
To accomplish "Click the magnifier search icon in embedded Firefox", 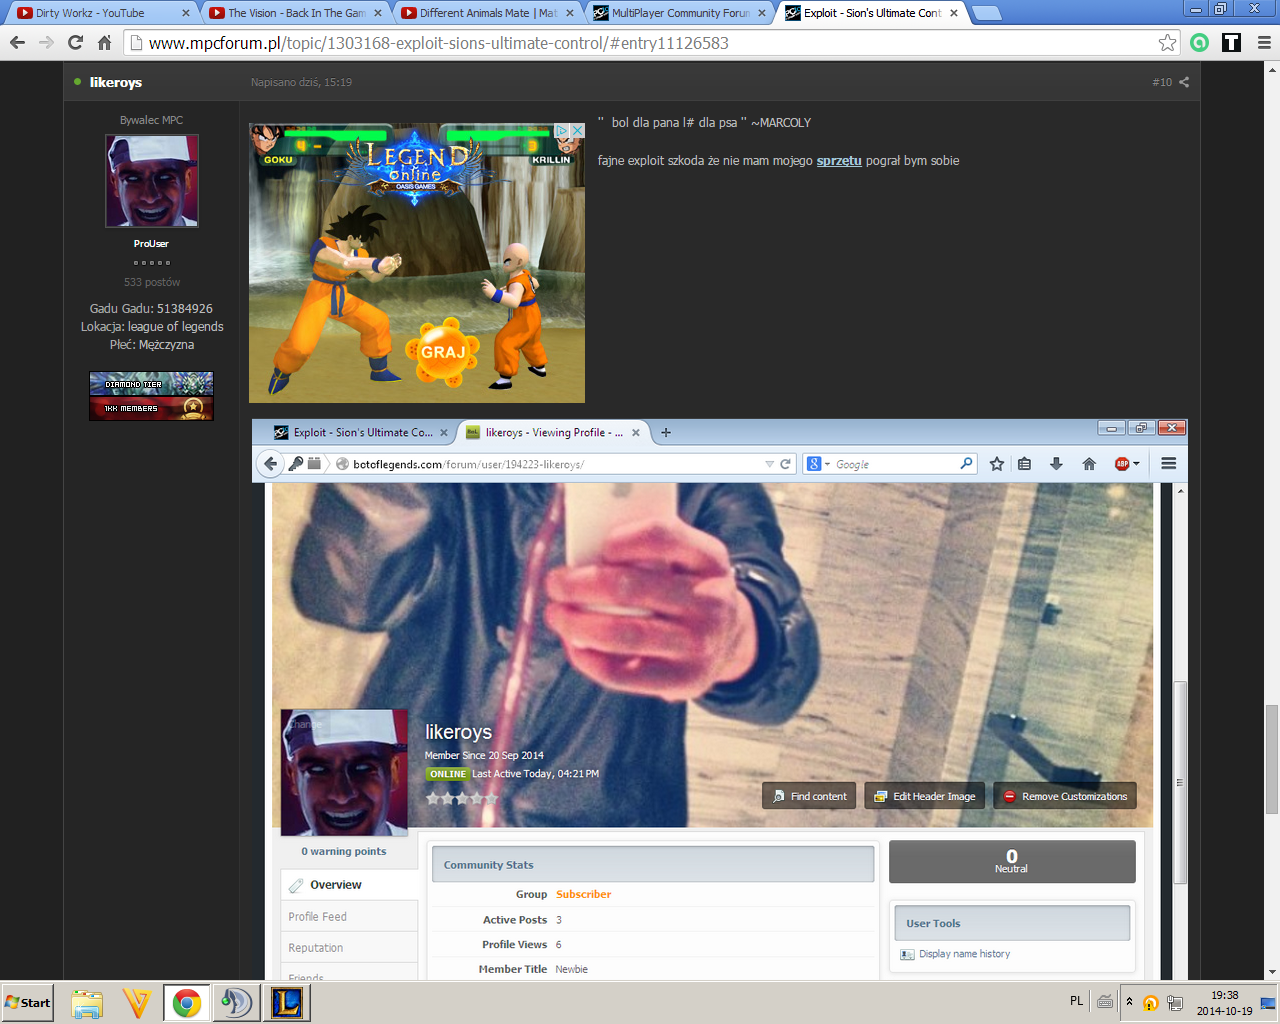I will (x=966, y=463).
